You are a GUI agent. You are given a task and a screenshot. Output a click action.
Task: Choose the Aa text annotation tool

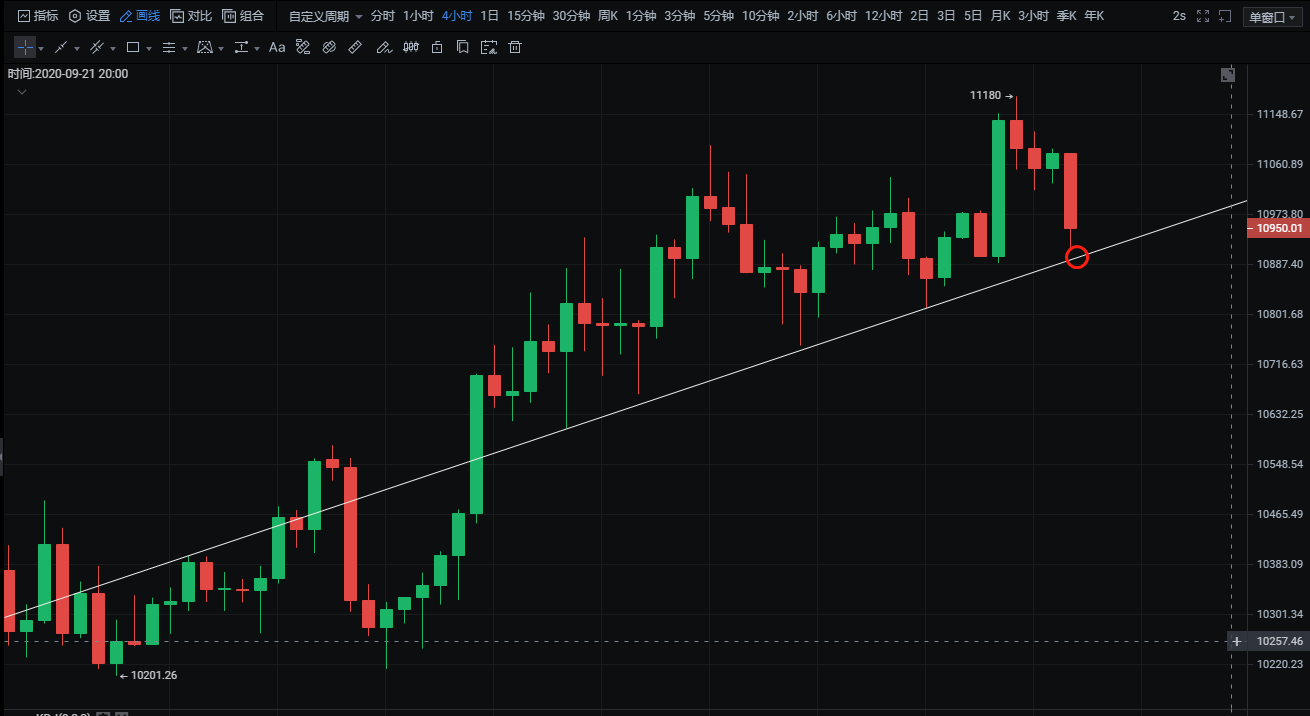pos(277,47)
